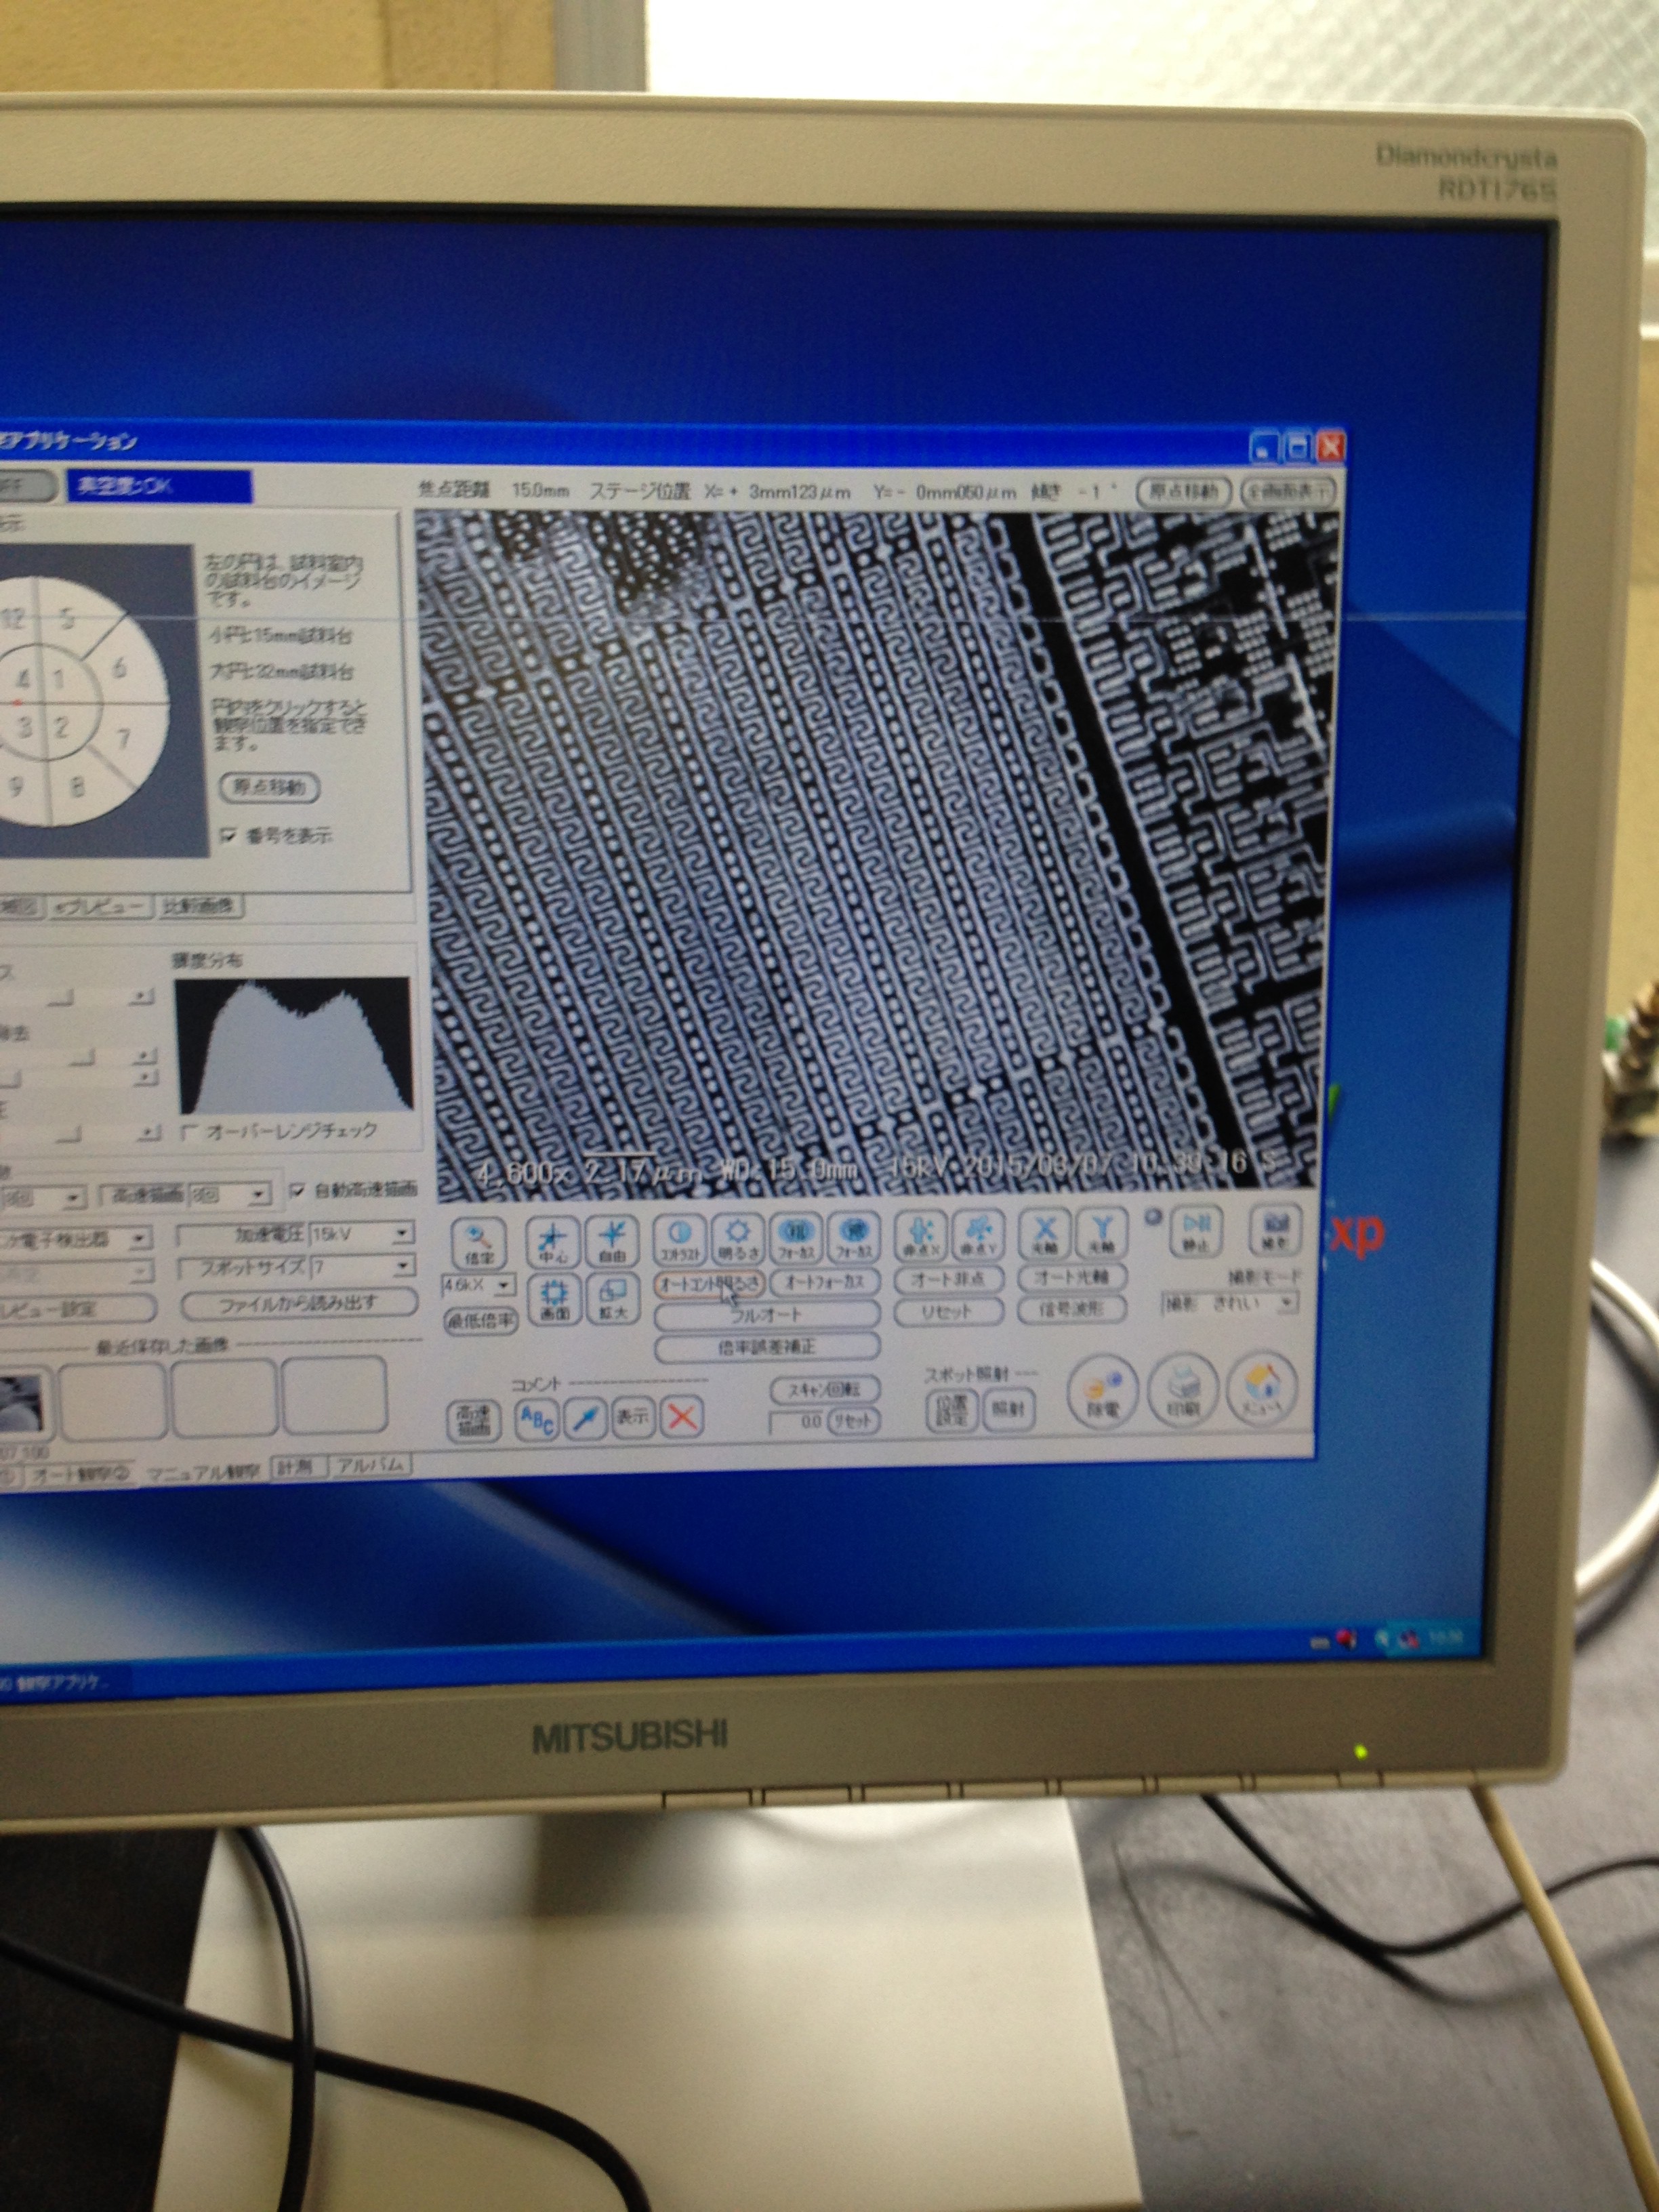Click the fine フォーカス icon
Image resolution: width=1659 pixels, height=2212 pixels.
point(853,1237)
